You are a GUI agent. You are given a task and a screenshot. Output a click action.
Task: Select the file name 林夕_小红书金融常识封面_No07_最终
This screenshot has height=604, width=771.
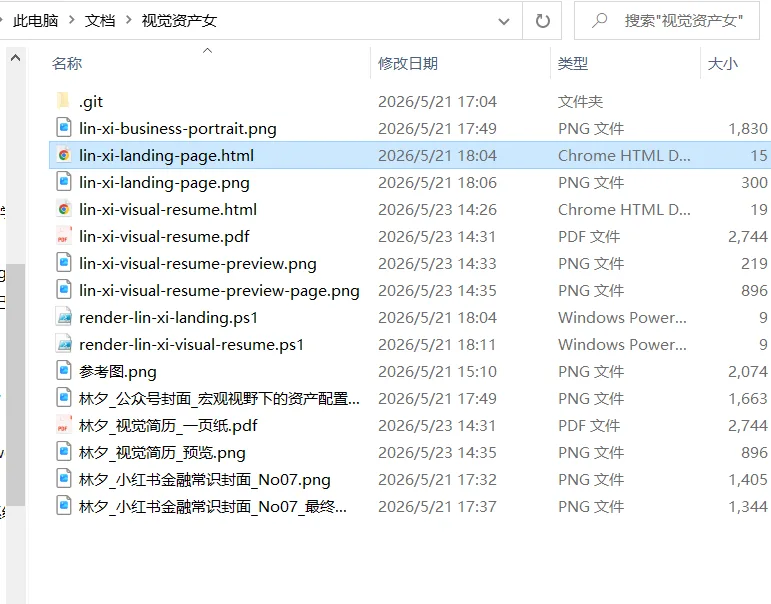213,507
